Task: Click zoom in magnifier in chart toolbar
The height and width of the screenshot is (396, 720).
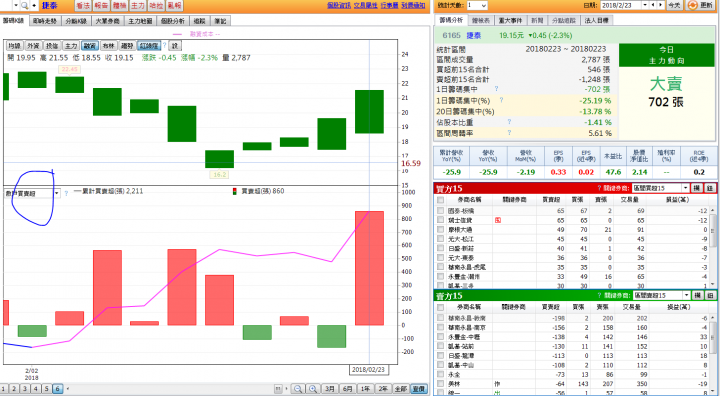Action: 313,389
